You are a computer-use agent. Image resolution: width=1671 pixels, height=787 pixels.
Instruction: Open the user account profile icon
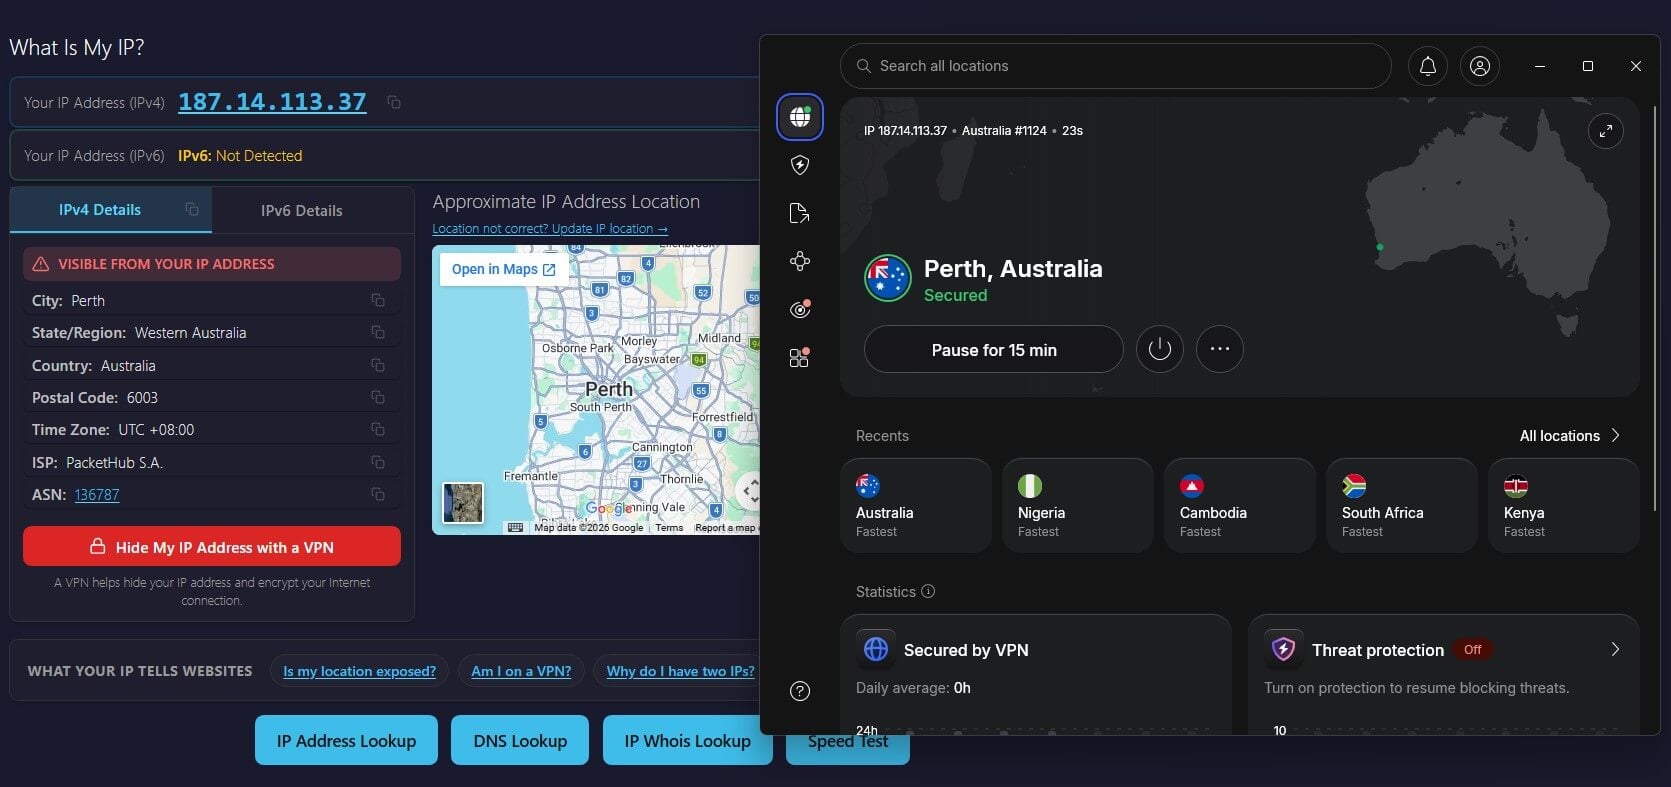[1480, 66]
